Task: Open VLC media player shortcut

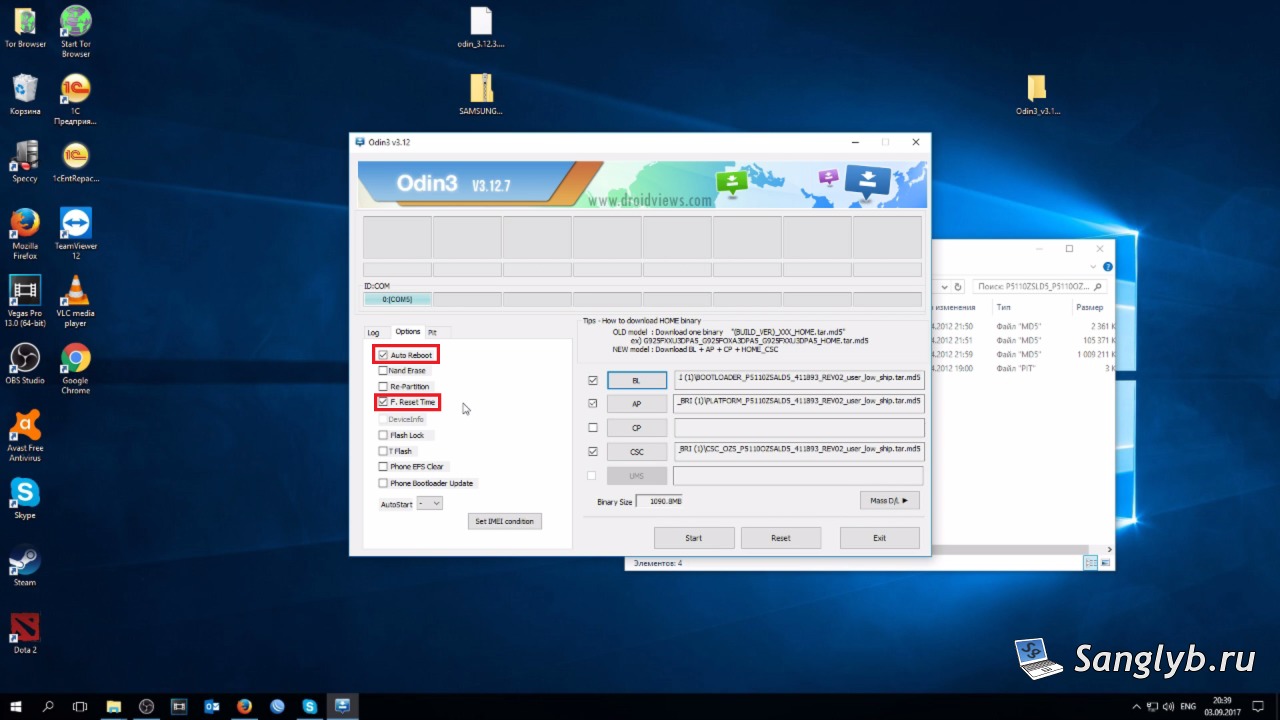Action: point(76,301)
